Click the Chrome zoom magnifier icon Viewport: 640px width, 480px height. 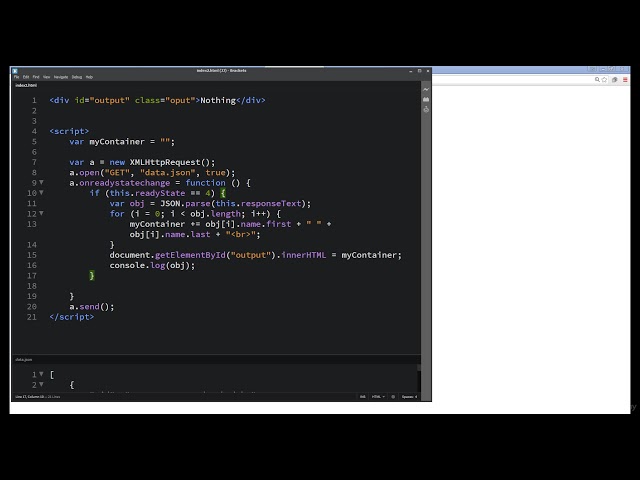[x=597, y=80]
